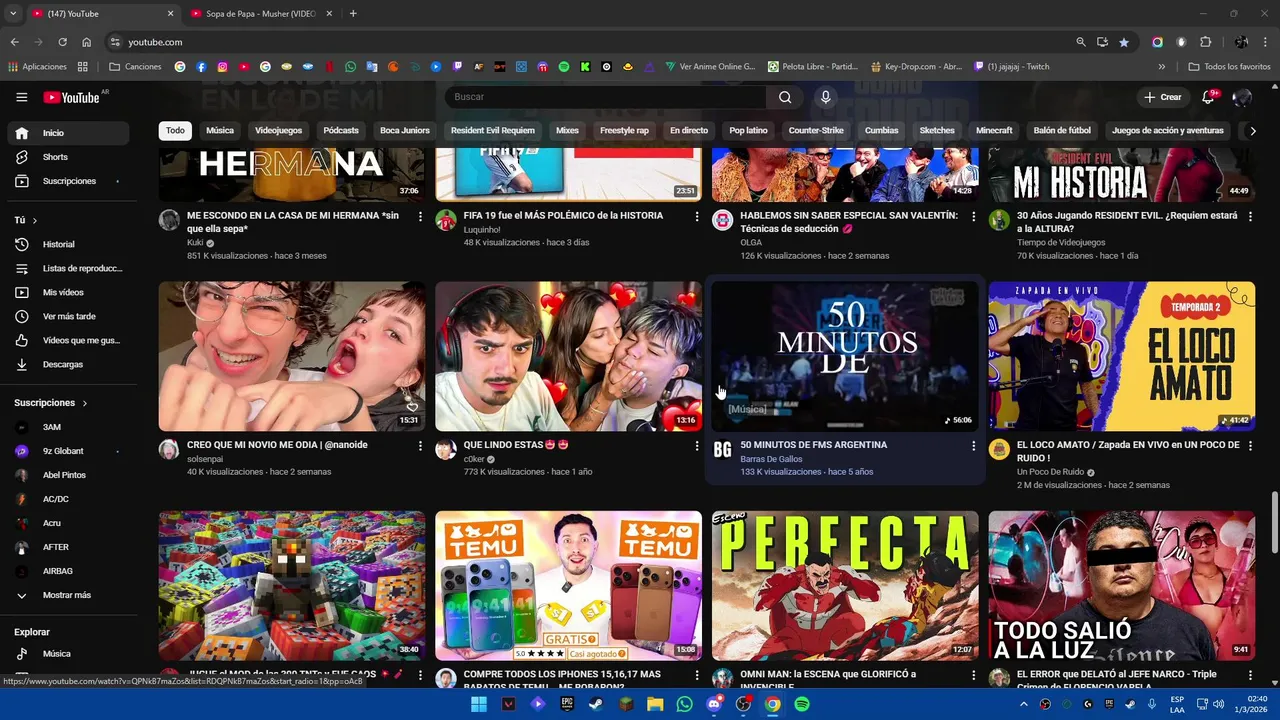Expand the Tú section
The height and width of the screenshot is (720, 1280).
[x=26, y=220]
